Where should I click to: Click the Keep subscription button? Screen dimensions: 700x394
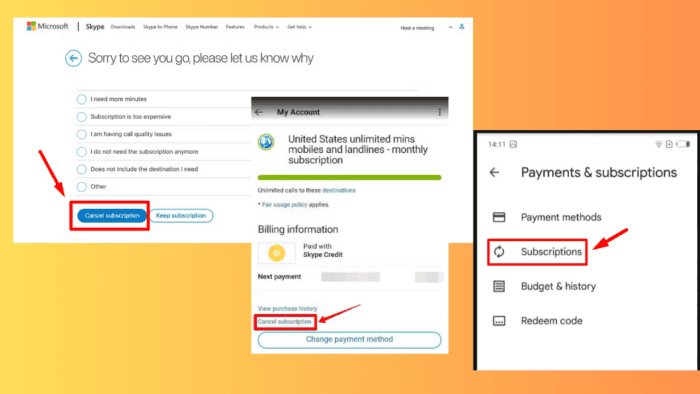181,216
